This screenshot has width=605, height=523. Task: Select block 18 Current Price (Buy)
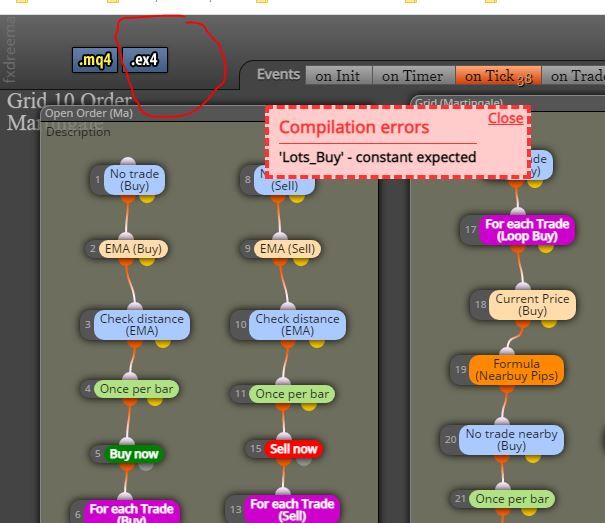coord(532,305)
